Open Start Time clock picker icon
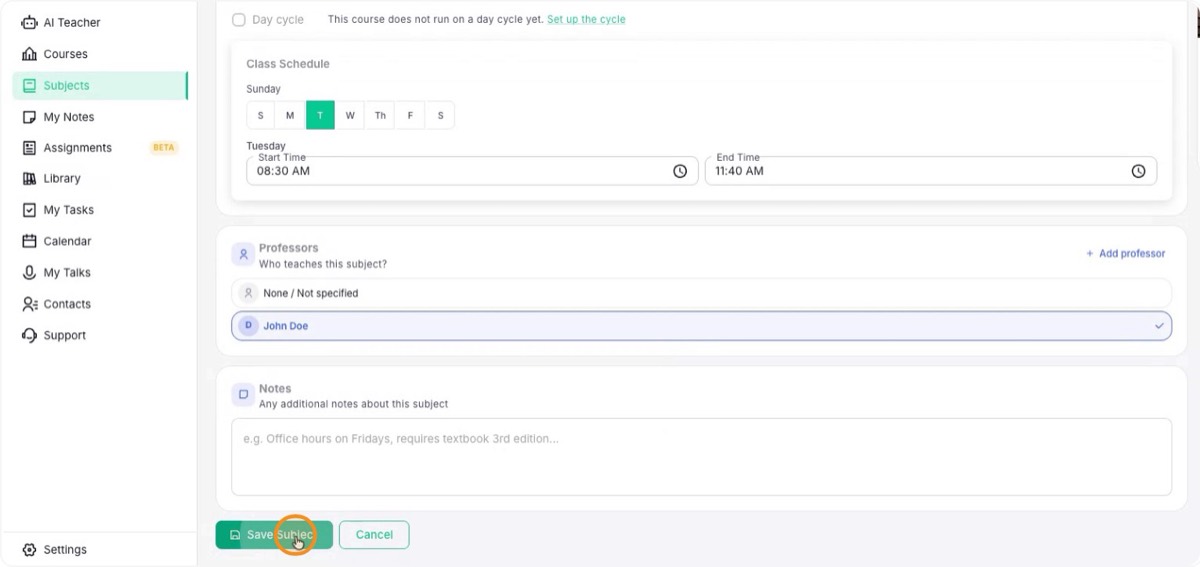Viewport: 1200px width, 567px height. pyautogui.click(x=680, y=171)
